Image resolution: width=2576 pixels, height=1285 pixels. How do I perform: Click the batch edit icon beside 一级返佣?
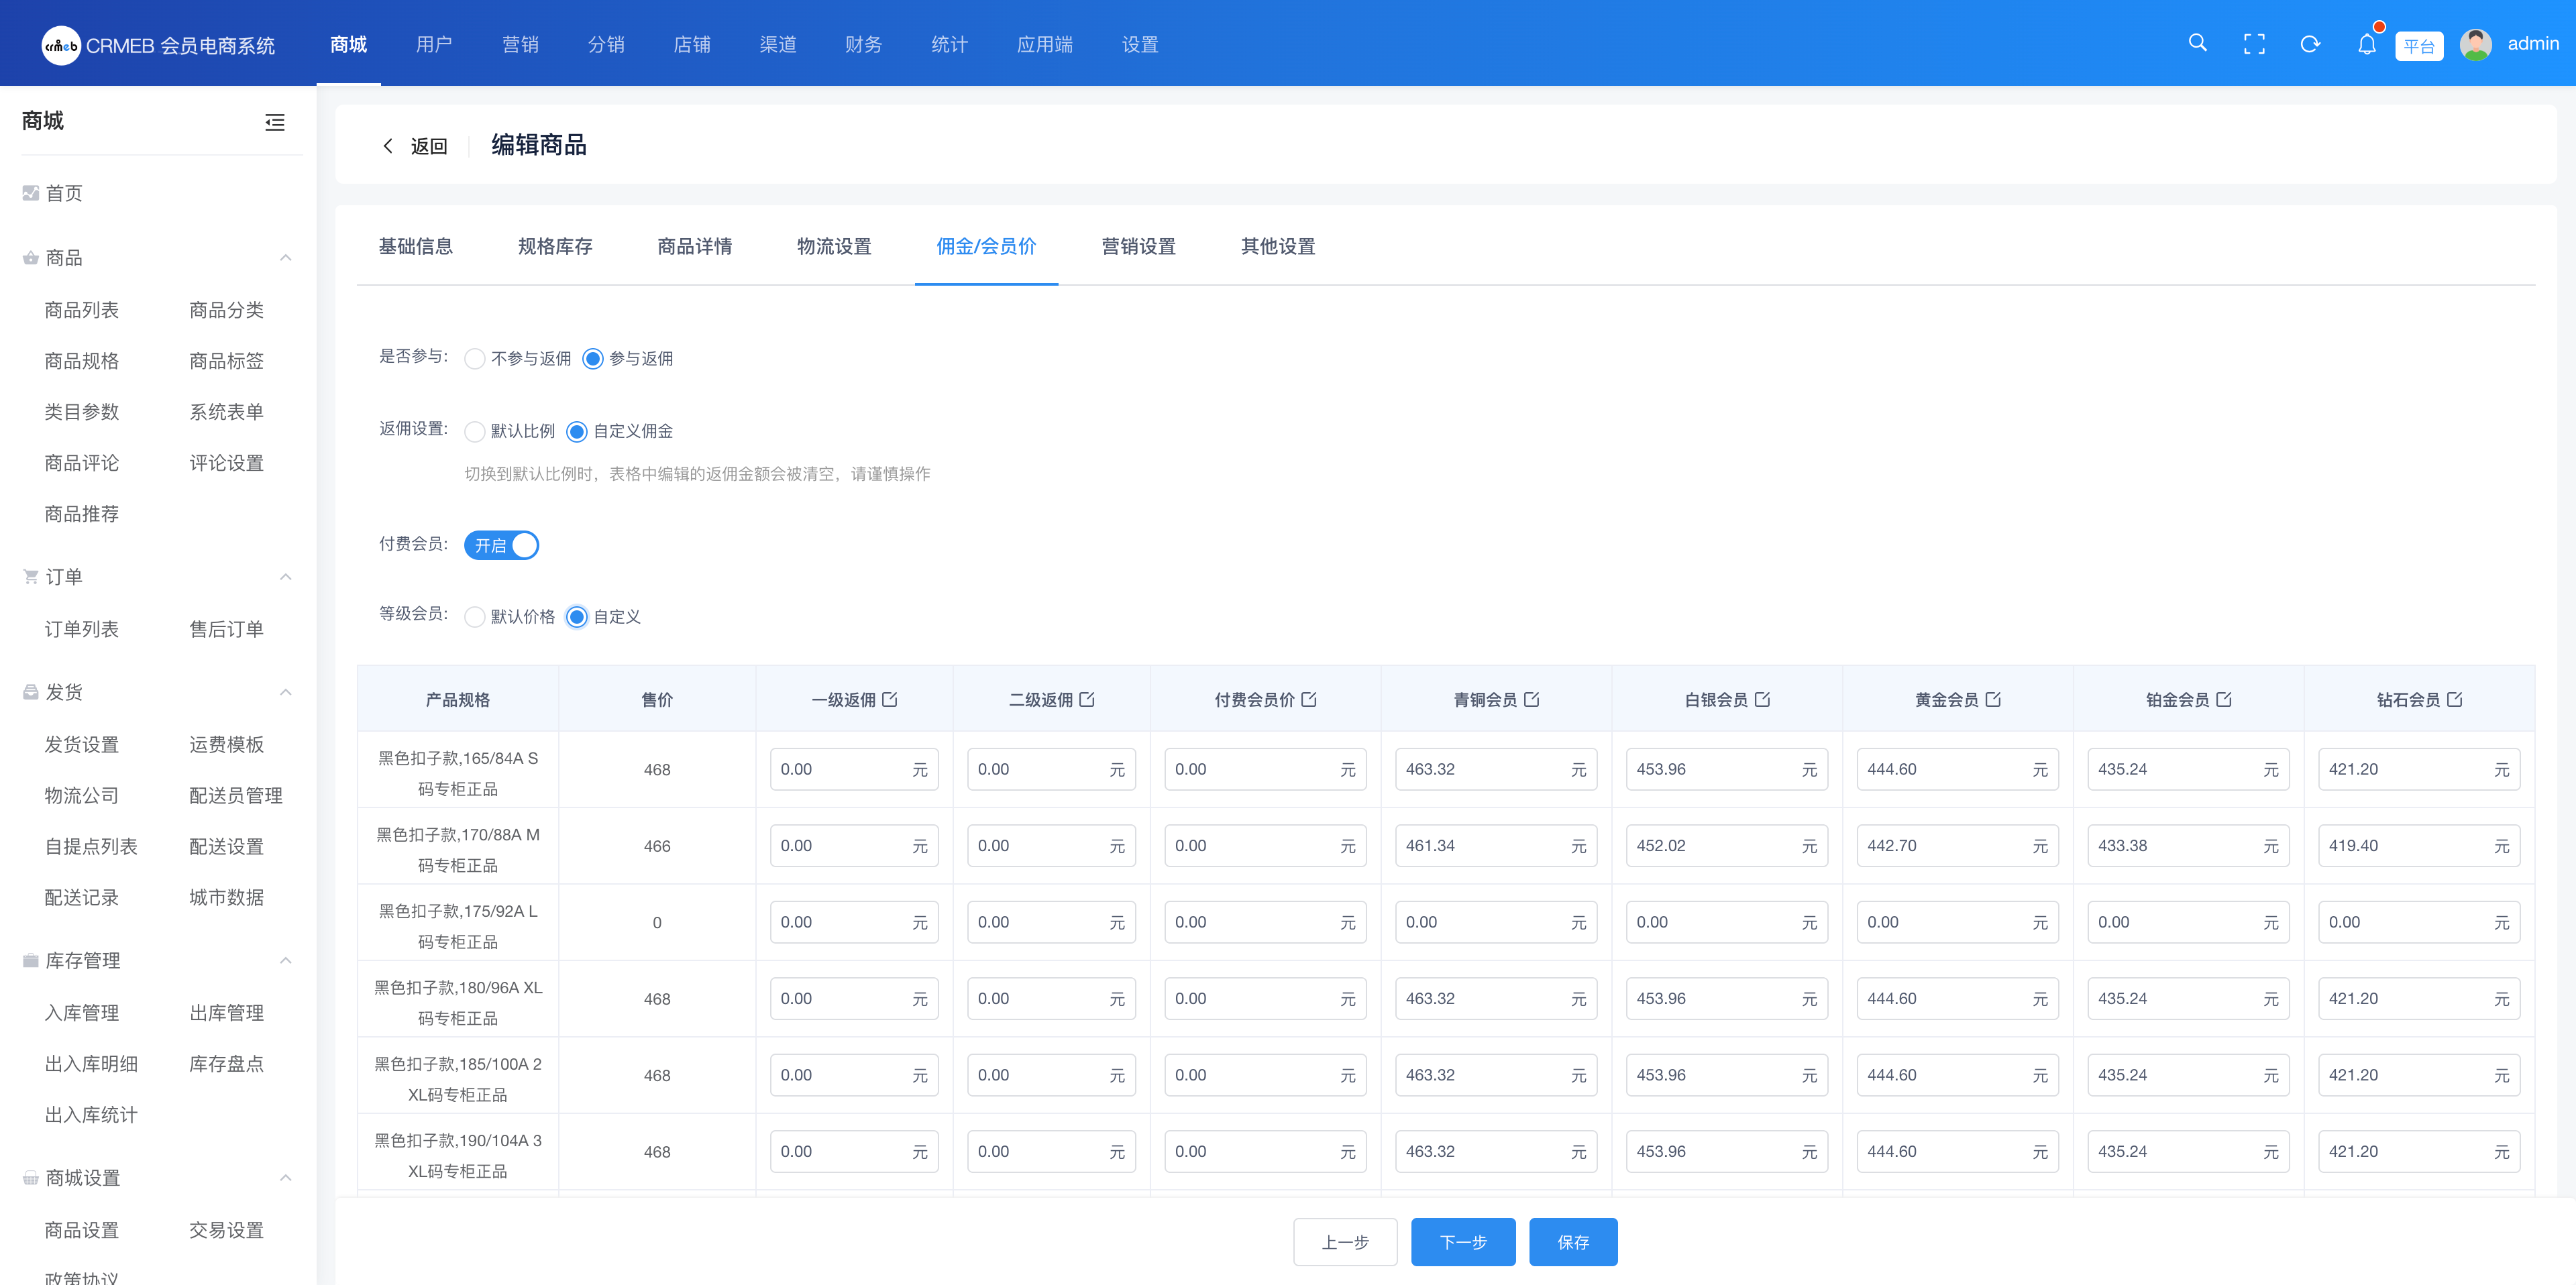coord(890,699)
